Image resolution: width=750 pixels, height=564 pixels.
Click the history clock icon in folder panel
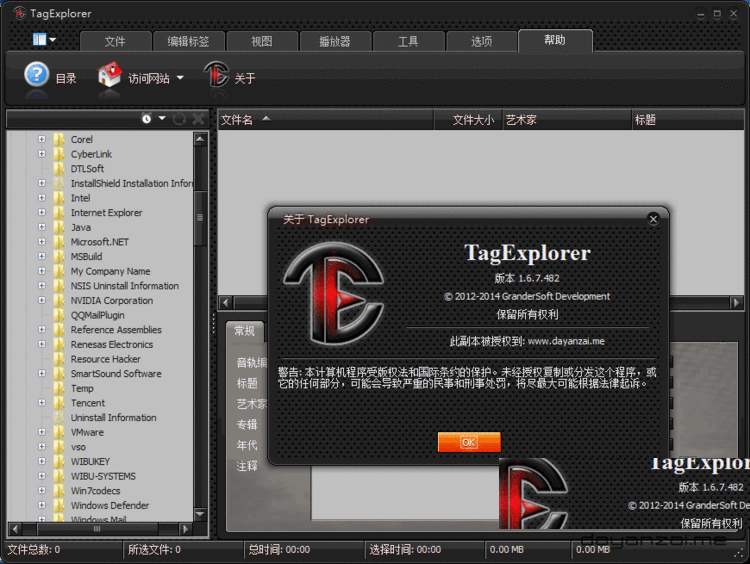[x=146, y=119]
